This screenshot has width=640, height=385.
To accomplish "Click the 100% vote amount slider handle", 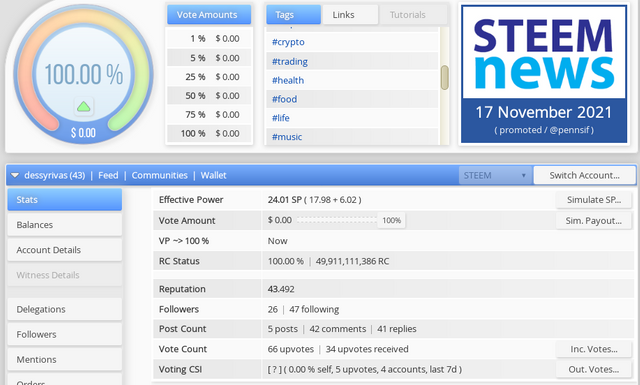I will point(391,220).
